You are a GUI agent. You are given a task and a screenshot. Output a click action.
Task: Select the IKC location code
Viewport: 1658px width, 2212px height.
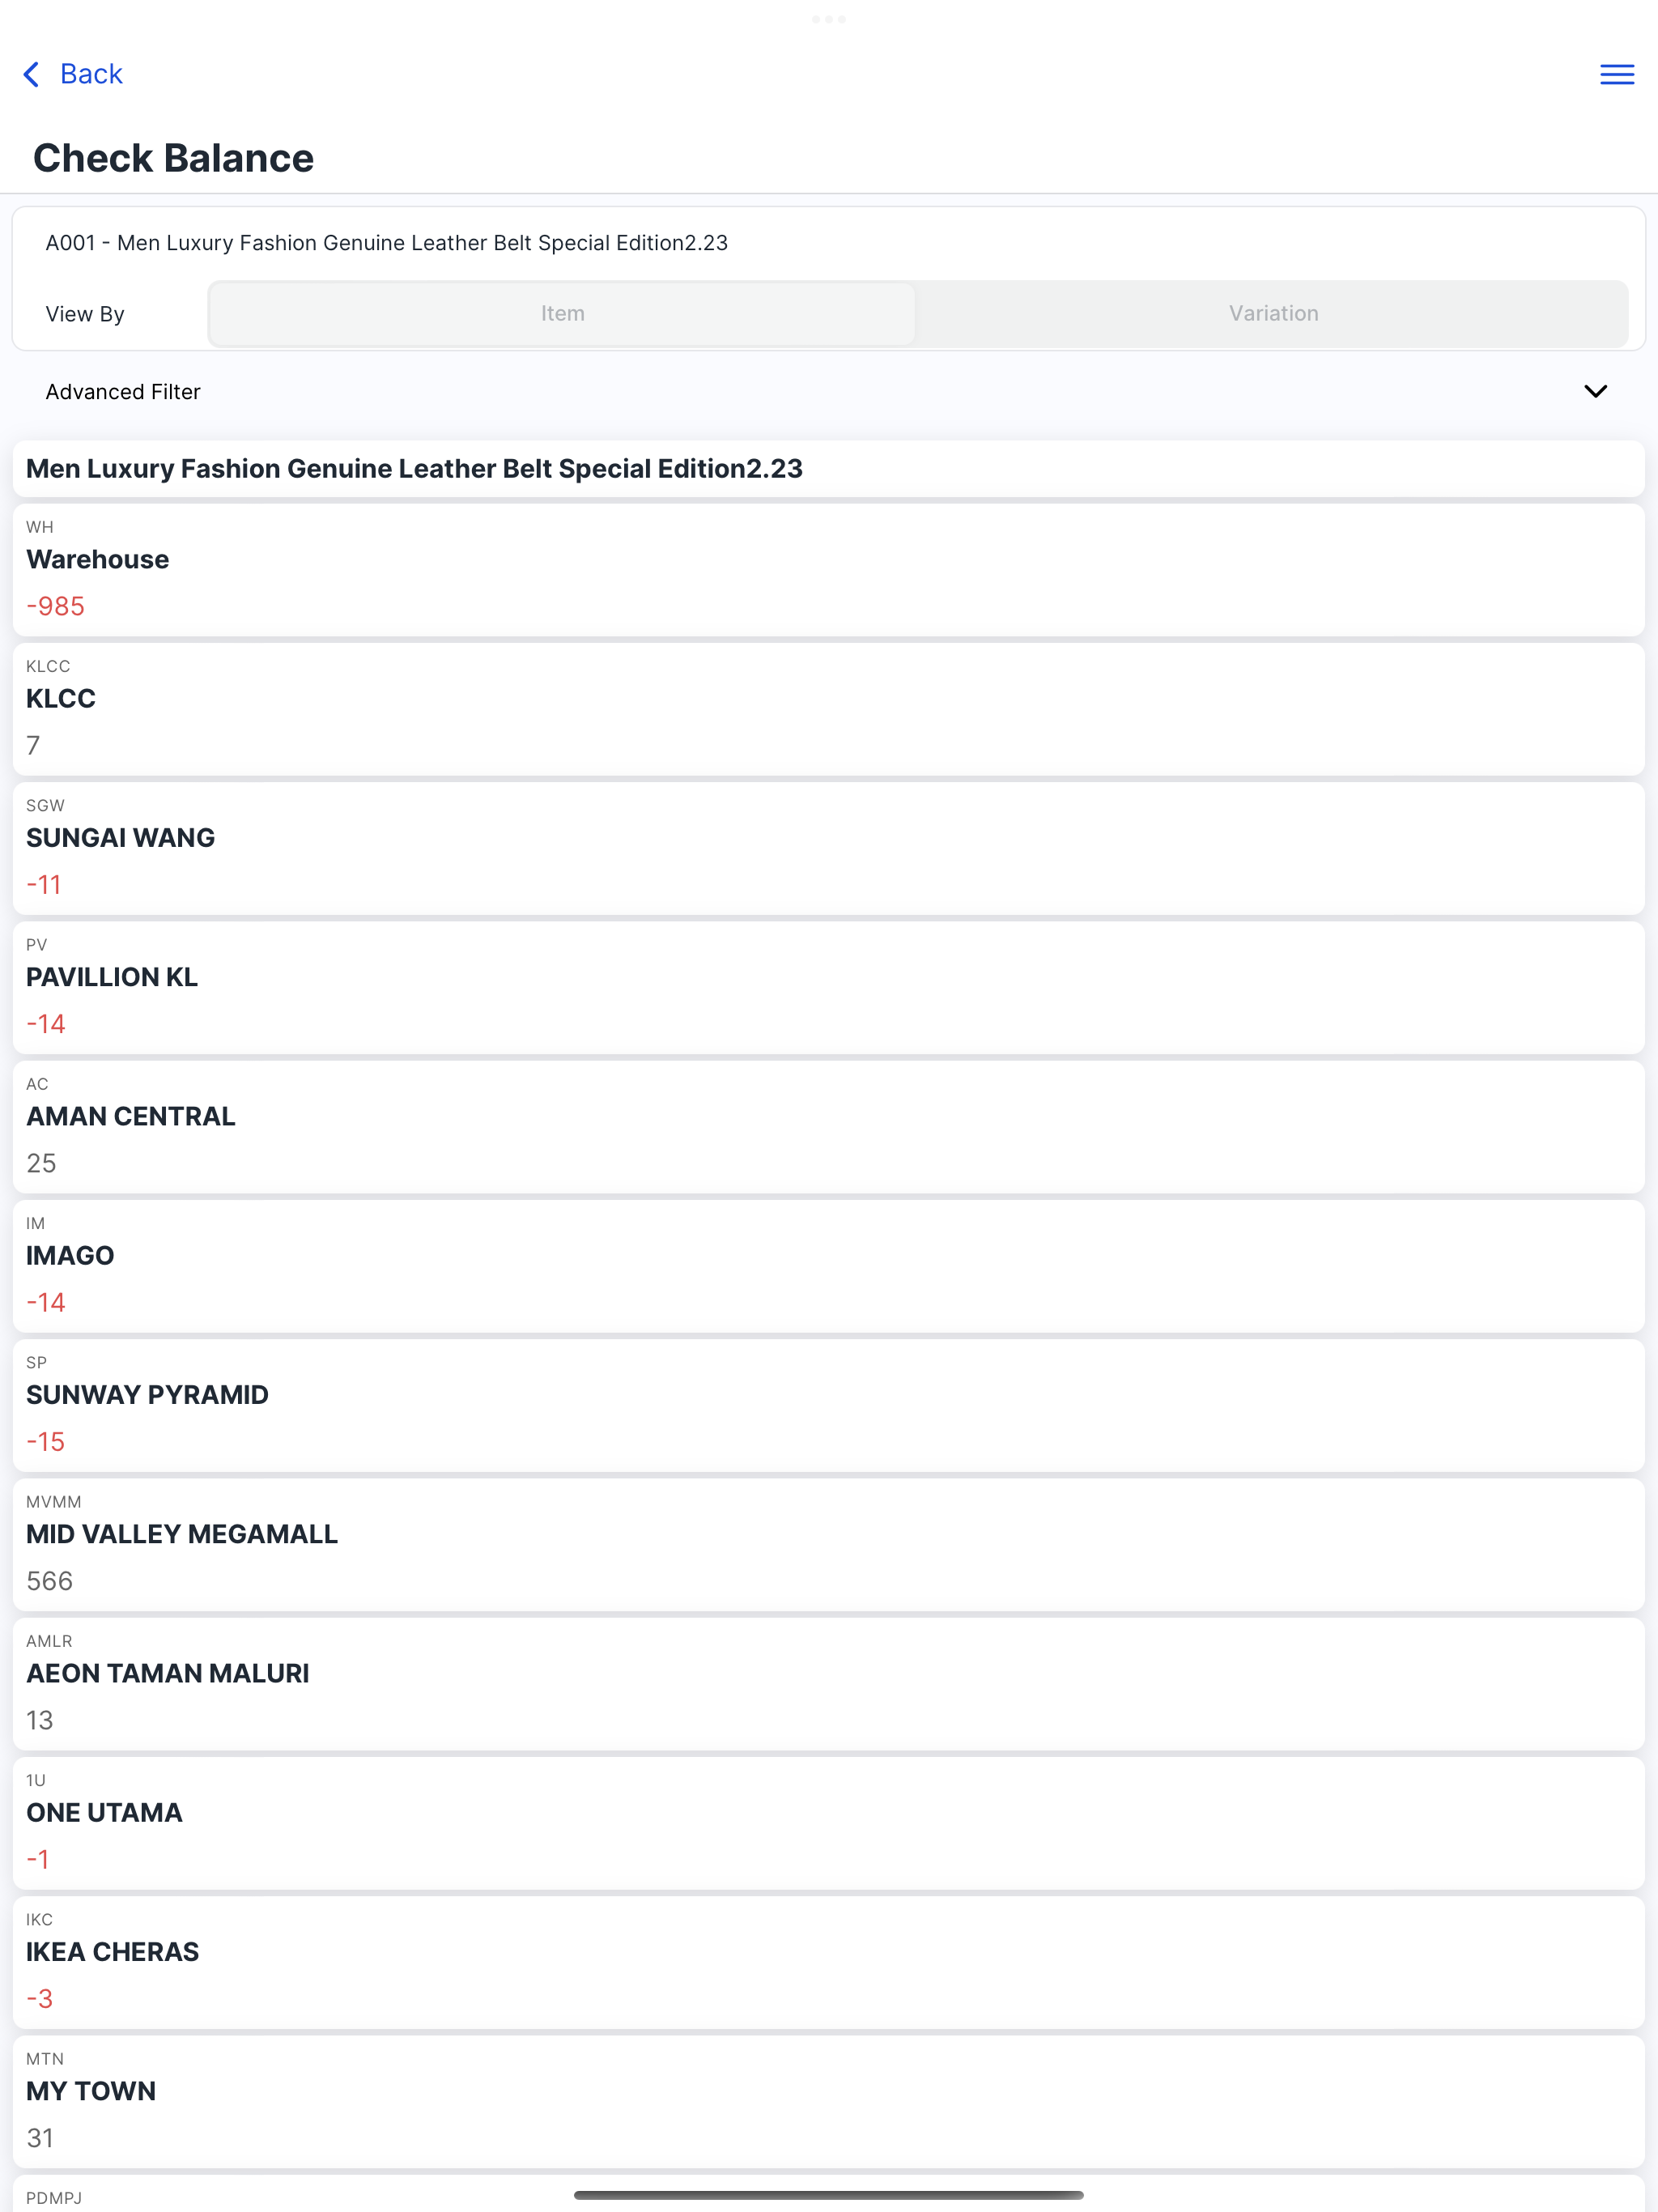[39, 1920]
